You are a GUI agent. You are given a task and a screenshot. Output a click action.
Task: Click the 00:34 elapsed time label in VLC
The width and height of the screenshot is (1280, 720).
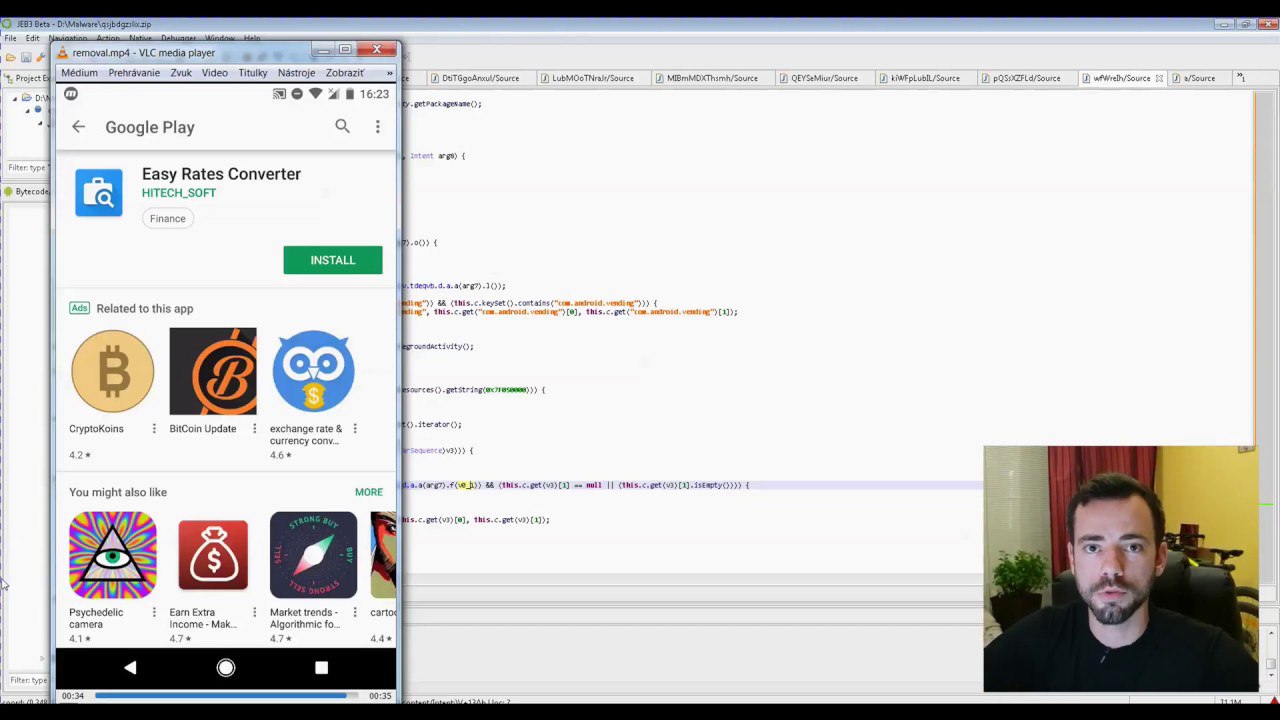72,695
